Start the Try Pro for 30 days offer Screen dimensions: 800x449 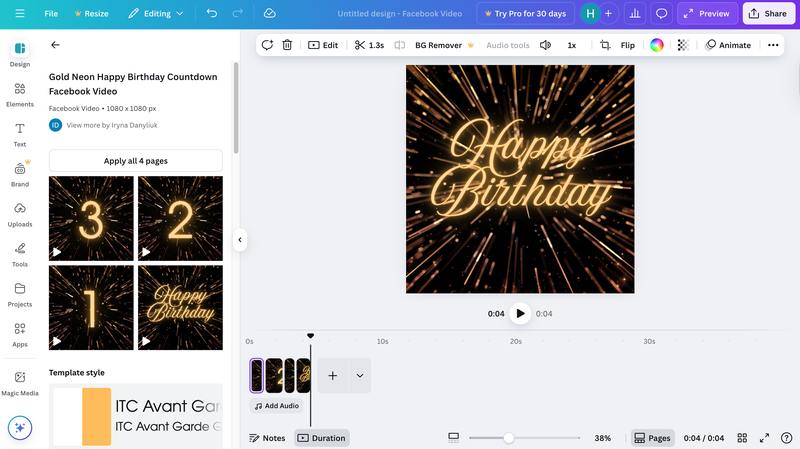526,14
